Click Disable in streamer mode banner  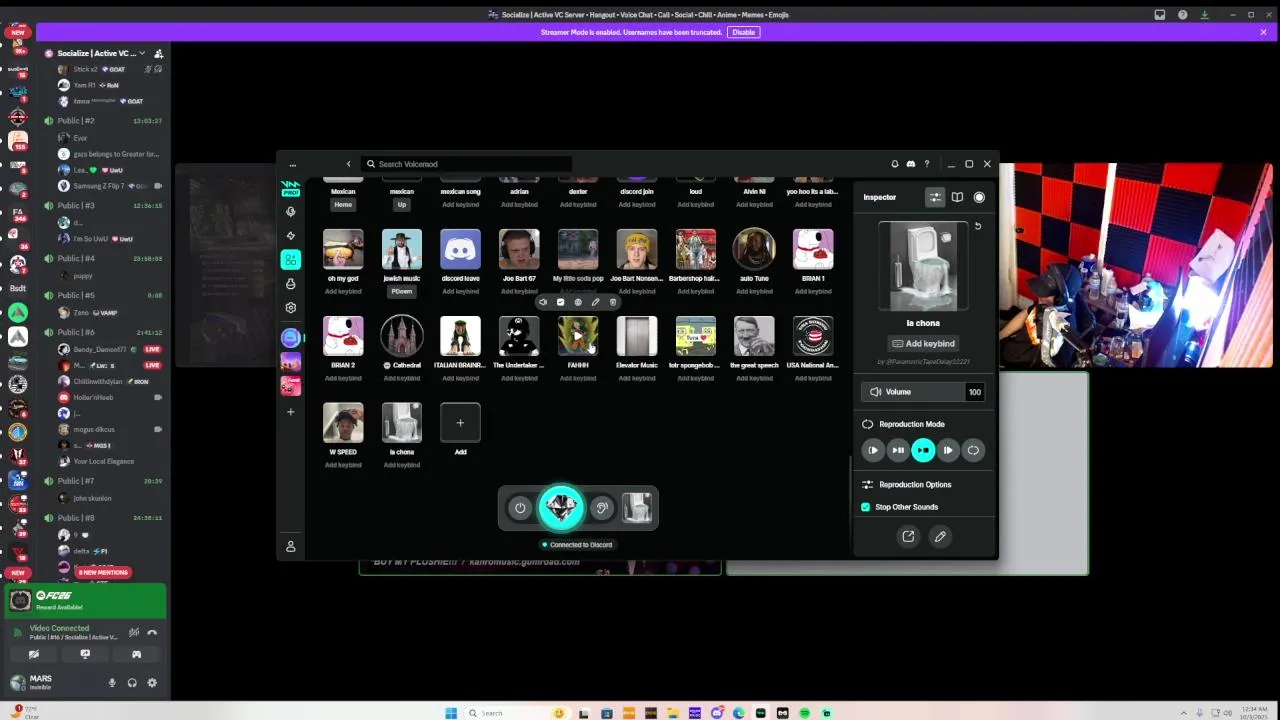point(743,32)
